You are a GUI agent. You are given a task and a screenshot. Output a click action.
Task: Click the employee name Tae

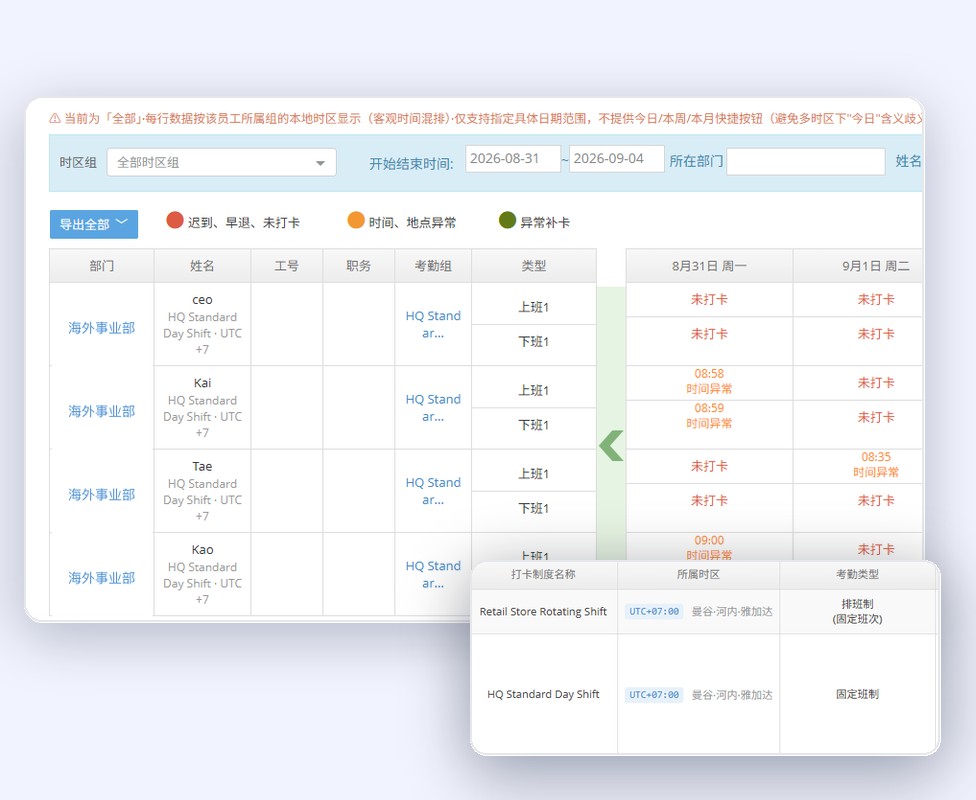click(202, 466)
